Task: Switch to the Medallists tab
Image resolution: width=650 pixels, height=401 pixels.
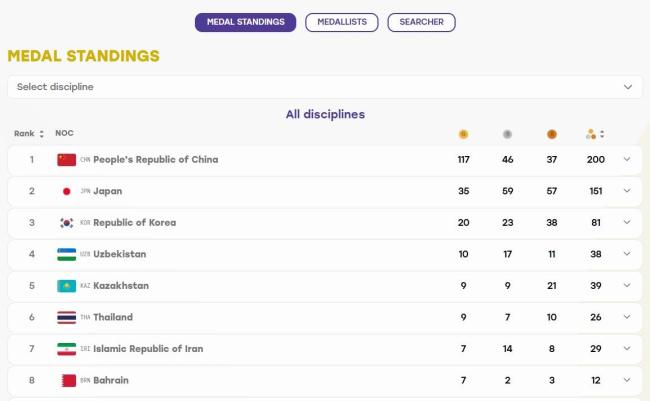Action: [342, 22]
